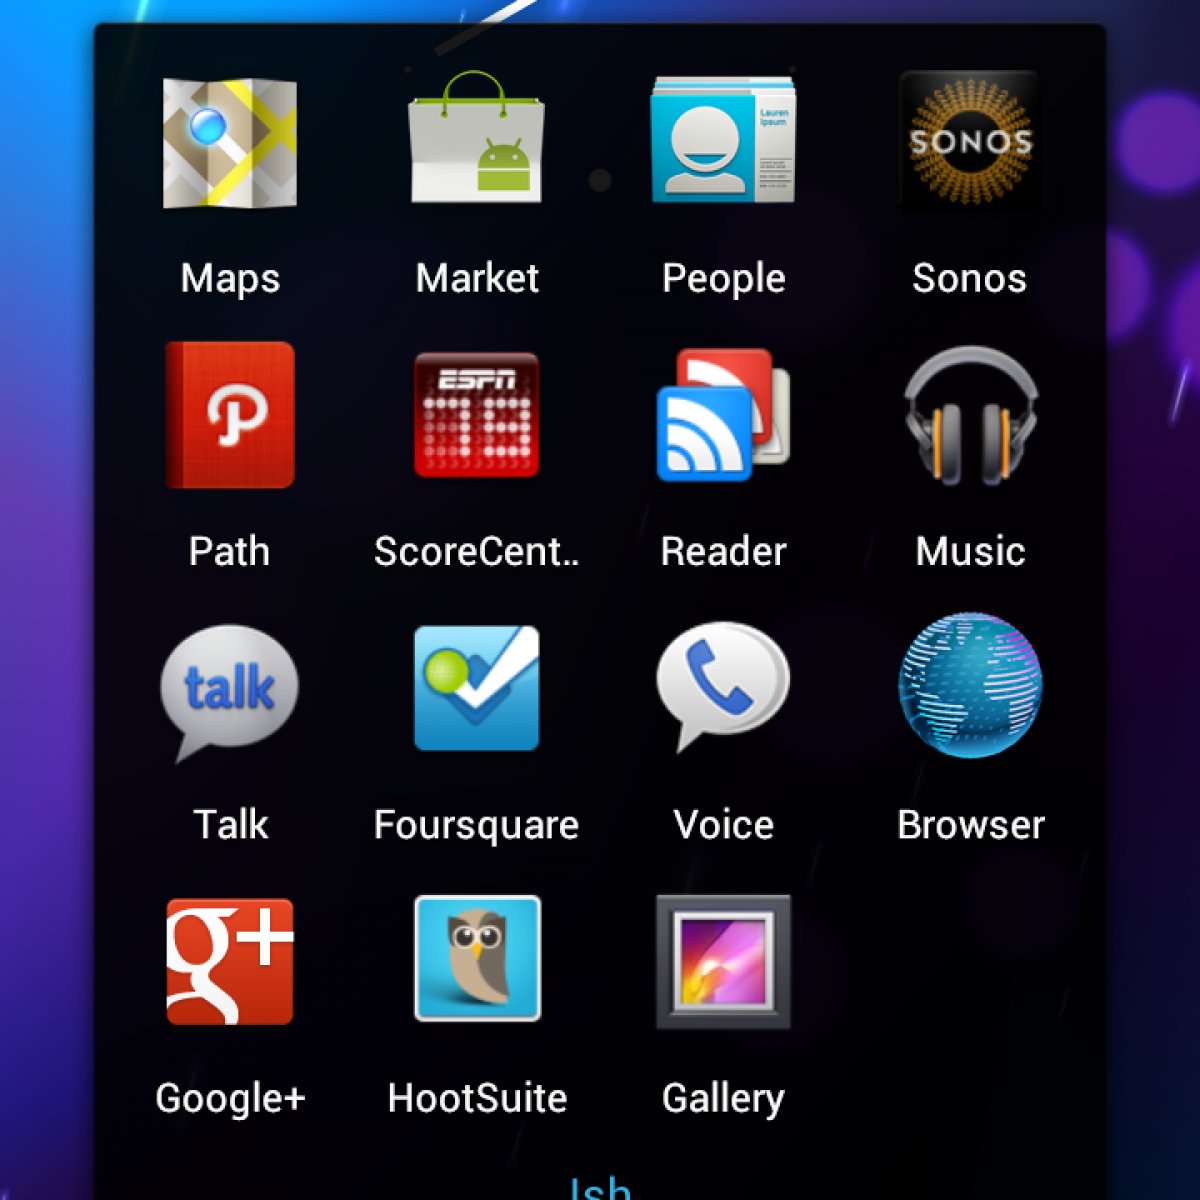Tap the "Maps" label text
This screenshot has height=1200, width=1200.
pyautogui.click(x=230, y=278)
